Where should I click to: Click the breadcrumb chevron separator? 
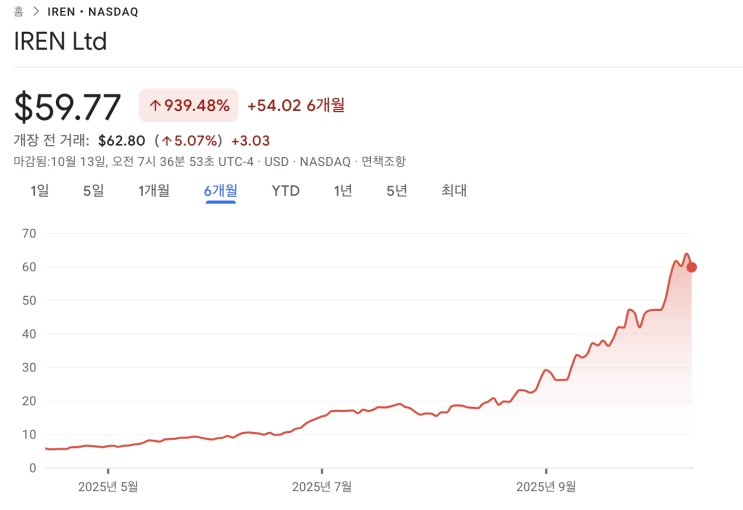36,11
